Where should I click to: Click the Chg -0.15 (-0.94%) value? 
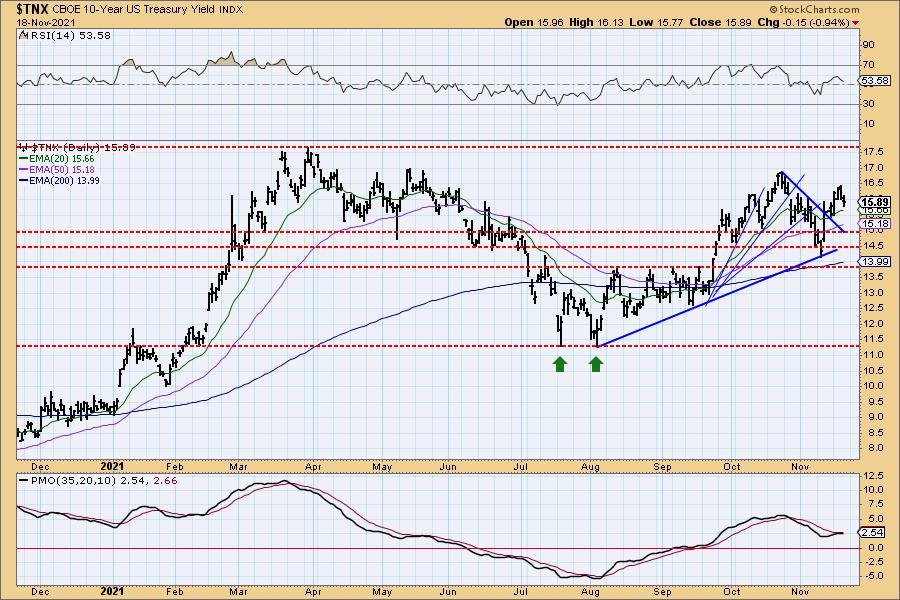[803, 22]
